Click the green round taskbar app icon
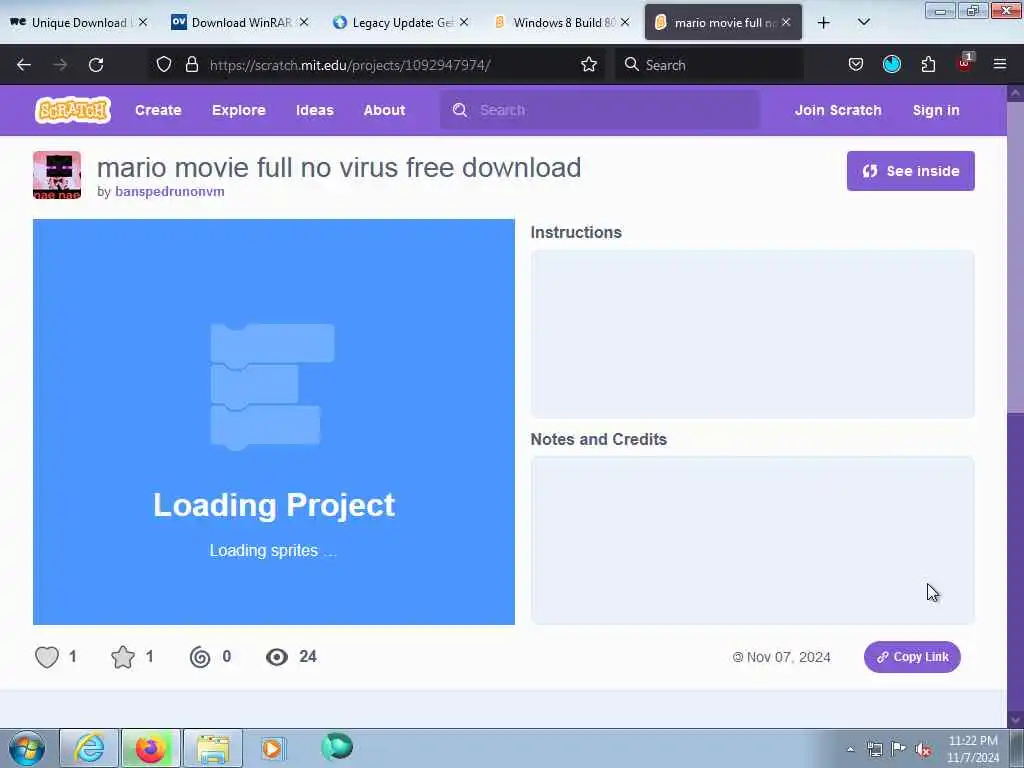1024x768 pixels. pos(337,747)
